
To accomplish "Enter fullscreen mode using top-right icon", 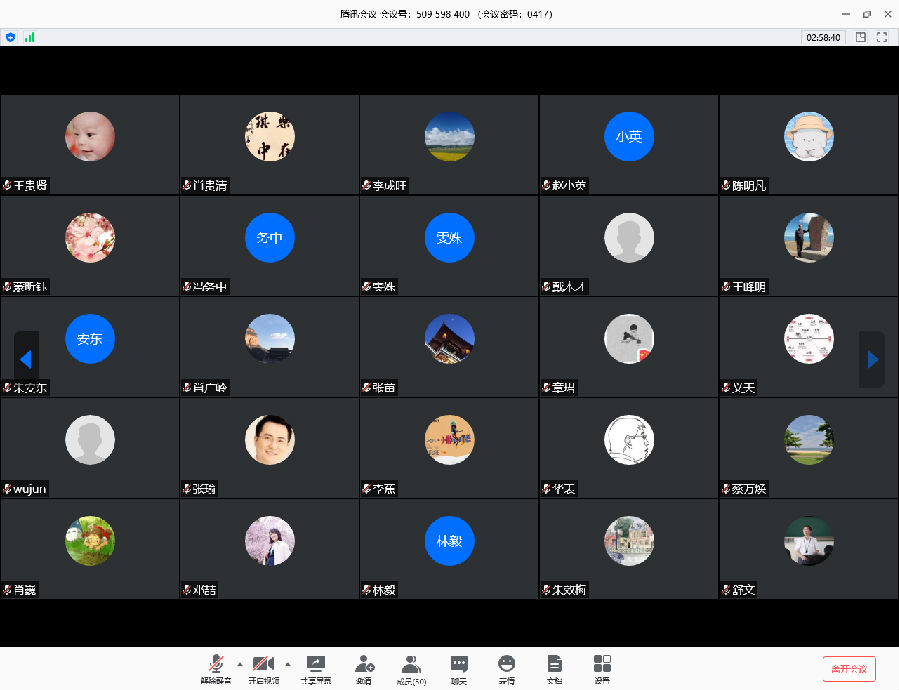I will coord(882,37).
